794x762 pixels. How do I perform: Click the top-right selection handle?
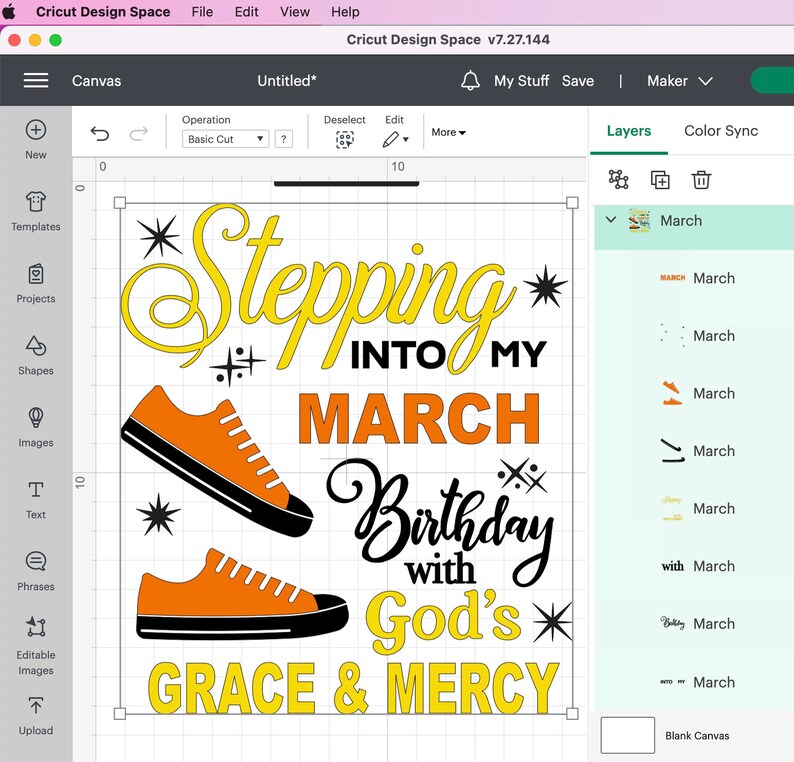[572, 203]
